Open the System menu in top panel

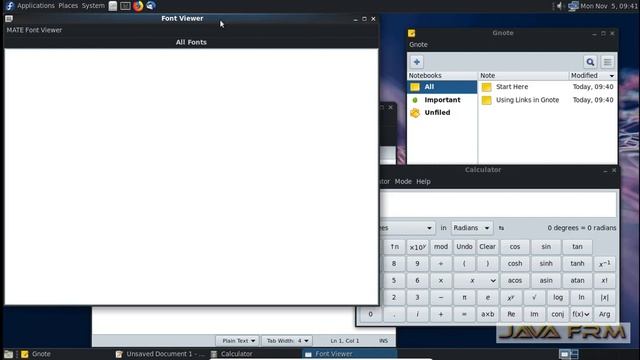(93, 6)
